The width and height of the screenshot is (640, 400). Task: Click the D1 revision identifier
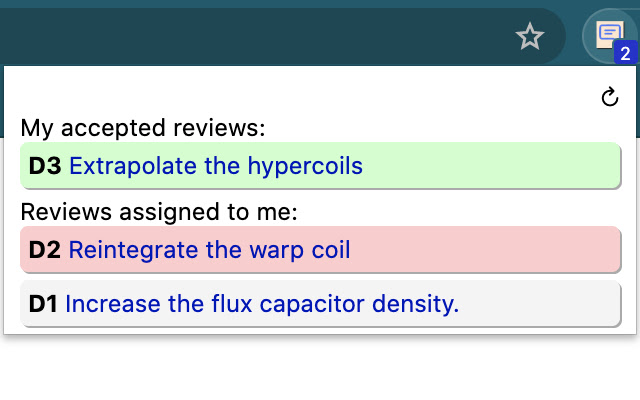[43, 304]
